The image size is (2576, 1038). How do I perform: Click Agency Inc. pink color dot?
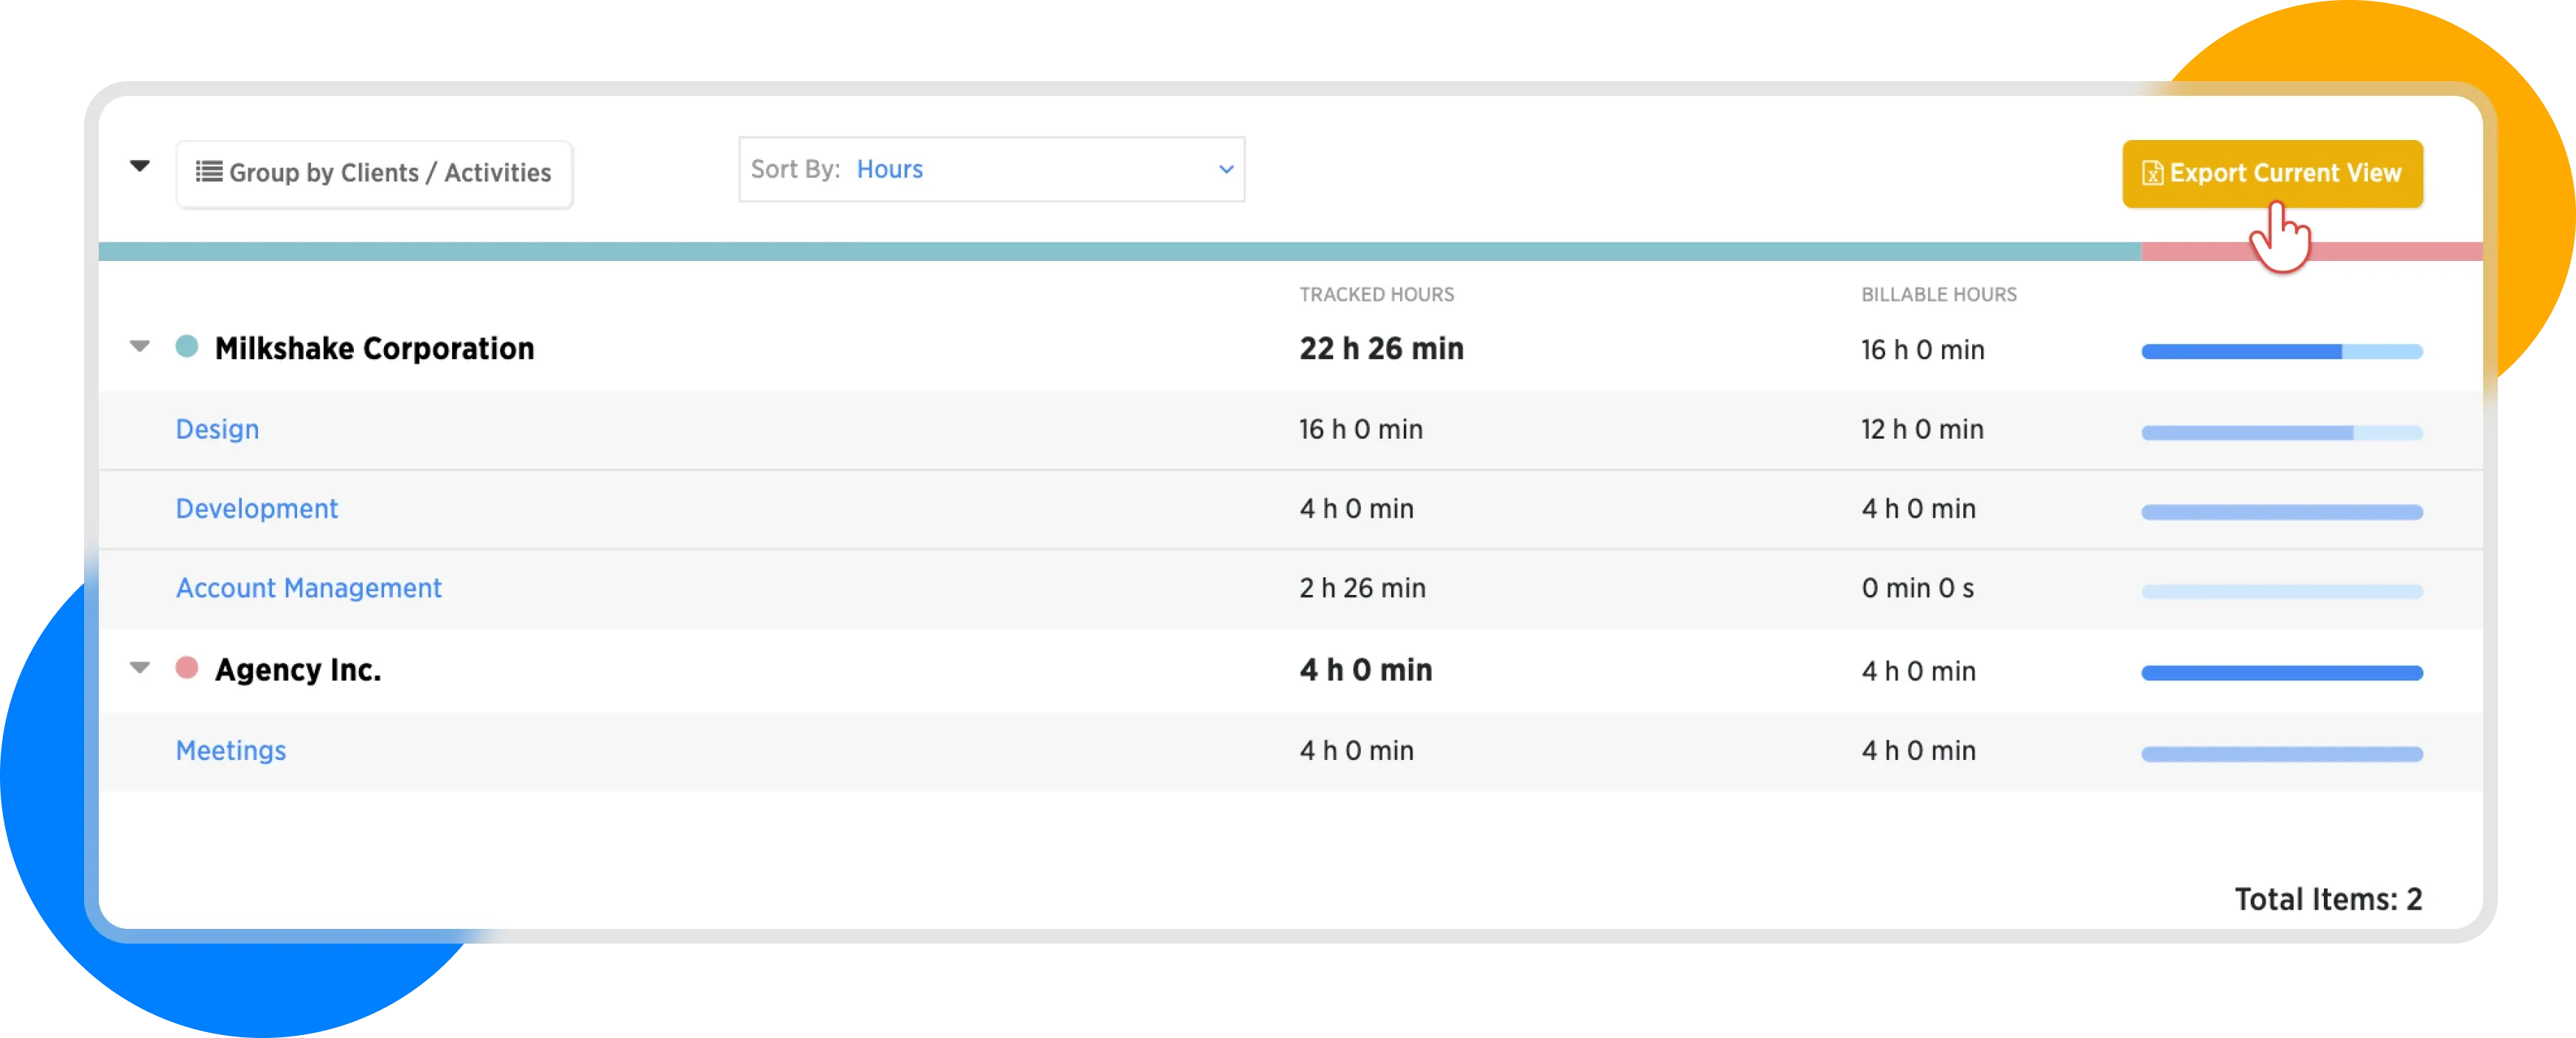(187, 668)
